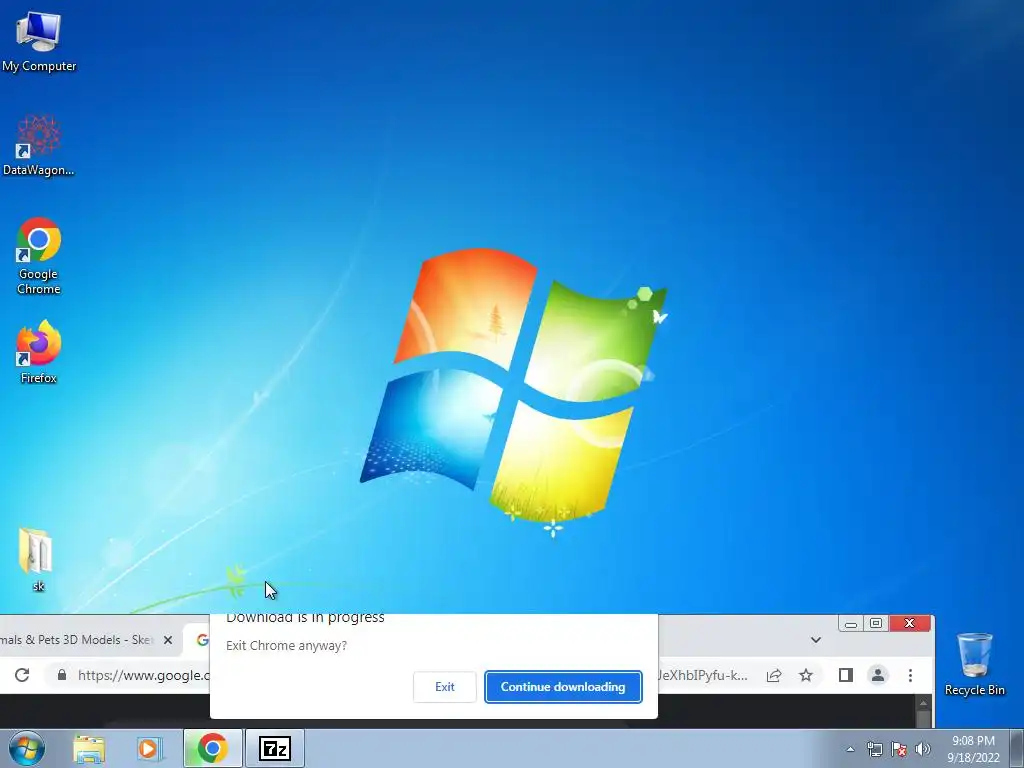Open Google Chrome desktop shortcut
The image size is (1024, 768).
click(x=39, y=256)
